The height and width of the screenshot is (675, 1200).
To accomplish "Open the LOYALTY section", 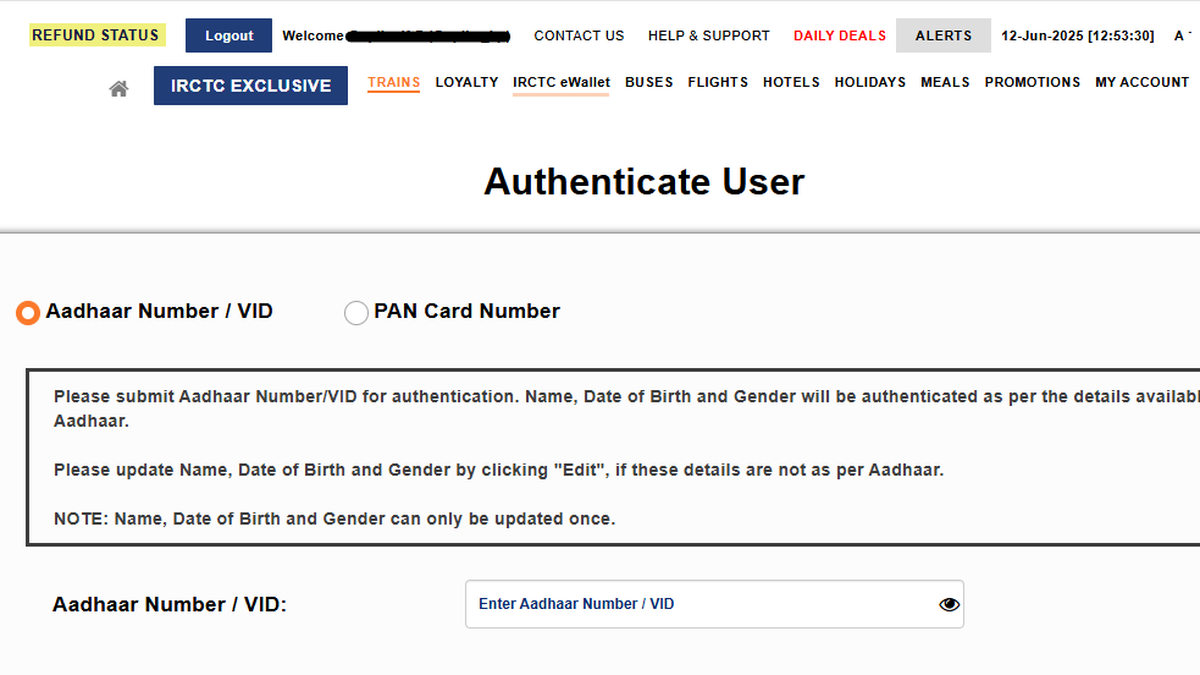I will [x=466, y=82].
